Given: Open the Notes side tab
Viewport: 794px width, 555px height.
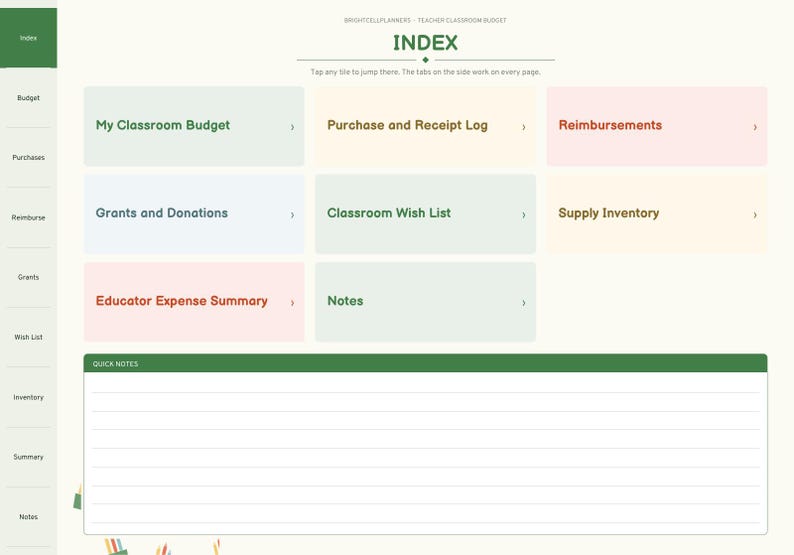Looking at the screenshot, I should pyautogui.click(x=28, y=517).
